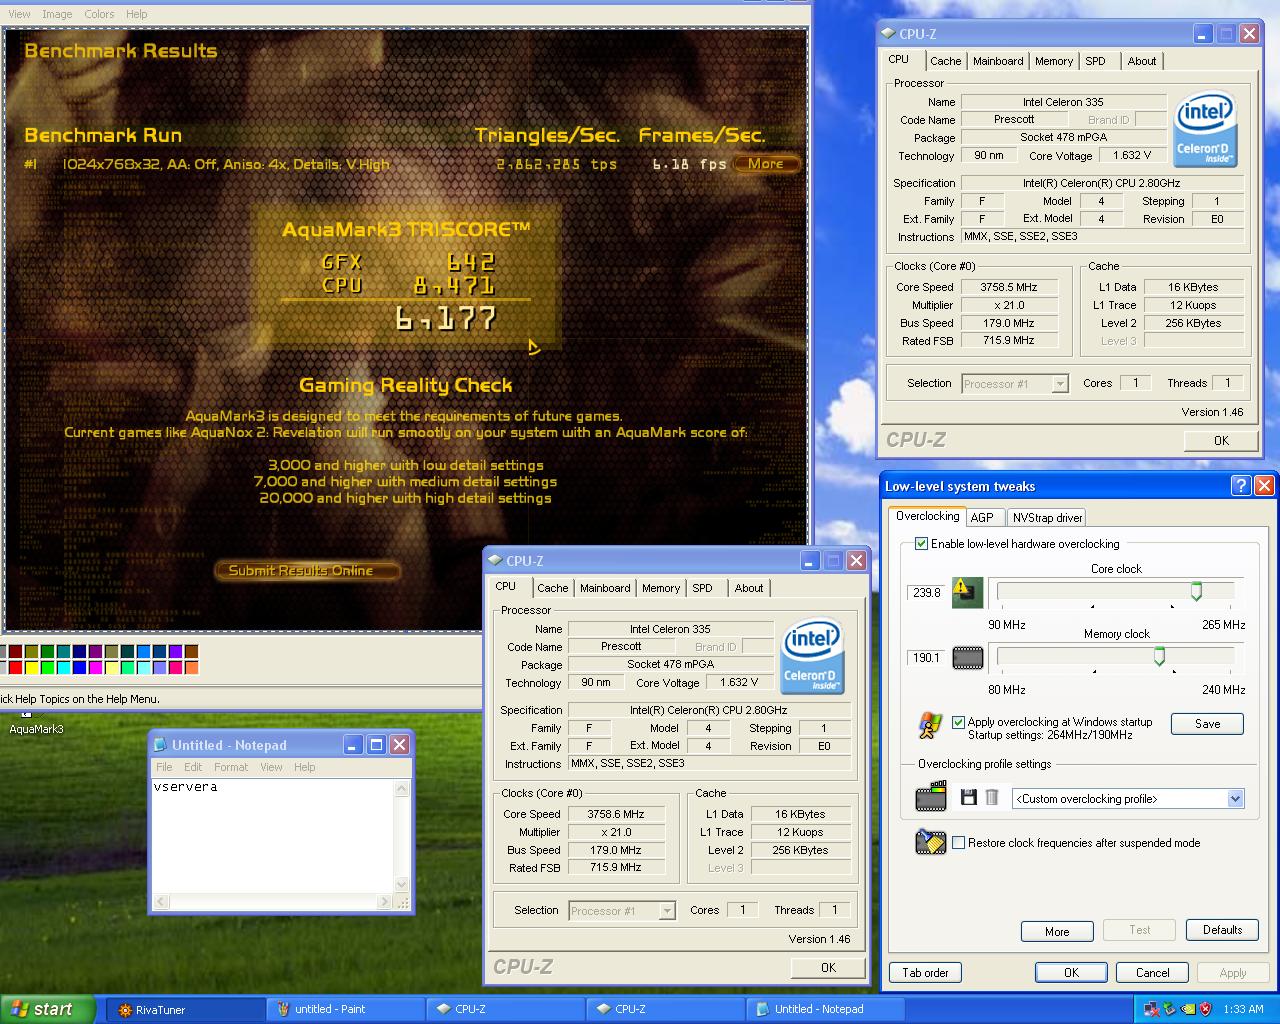Click Safely Remove Hardware tray icon
The height and width of the screenshot is (1024, 1280).
coord(1170,1009)
